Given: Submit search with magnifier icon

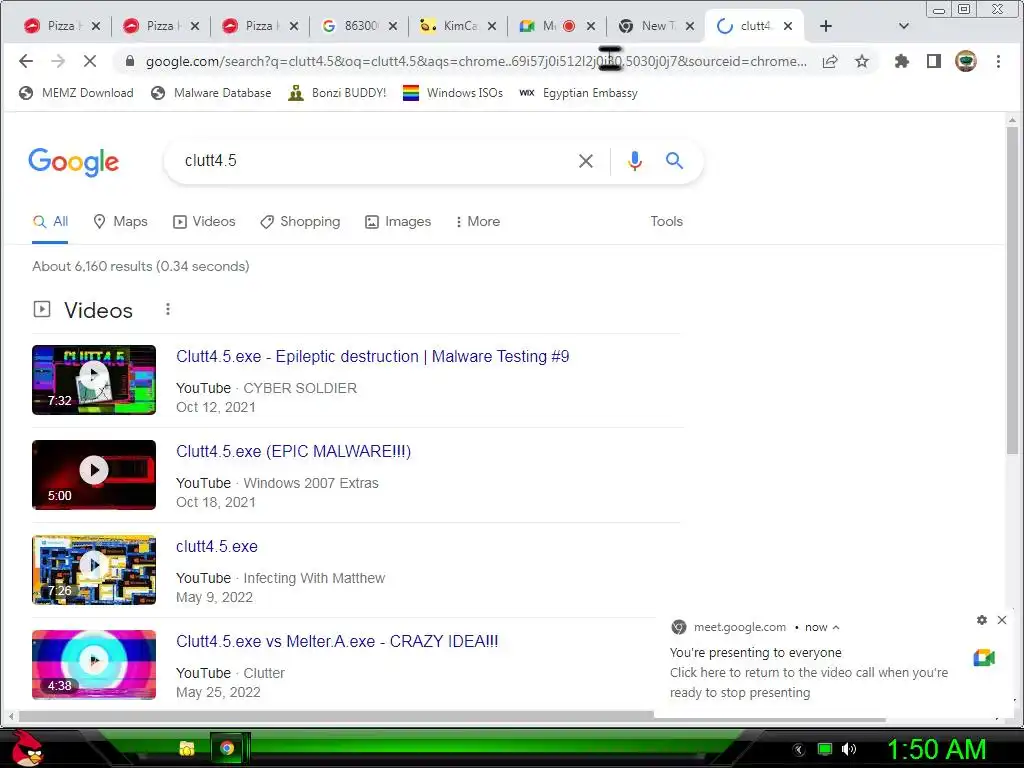Looking at the screenshot, I should click(675, 161).
